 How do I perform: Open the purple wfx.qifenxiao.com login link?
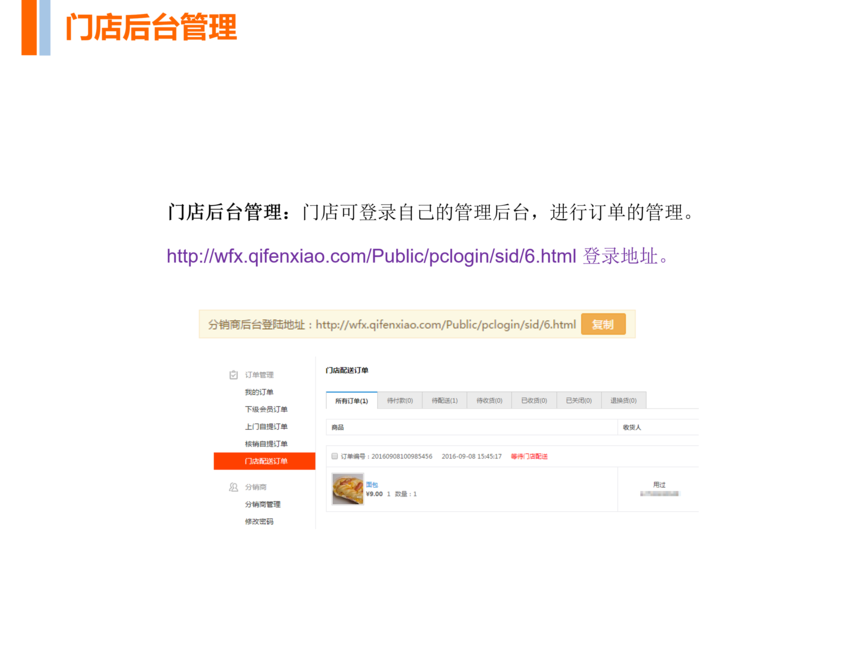coord(371,257)
